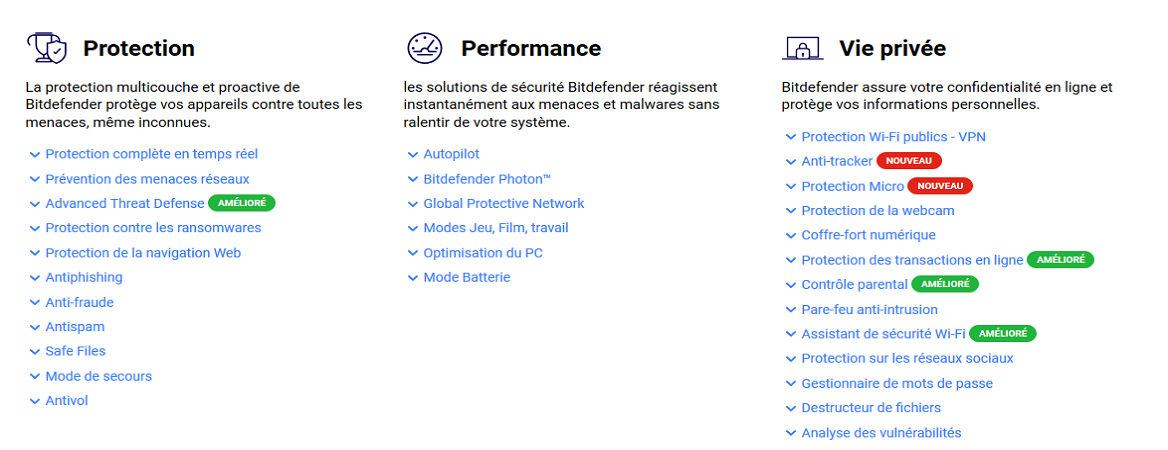Click the Performance section heading
Image resolution: width=1168 pixels, height=450 pixels.
[531, 48]
